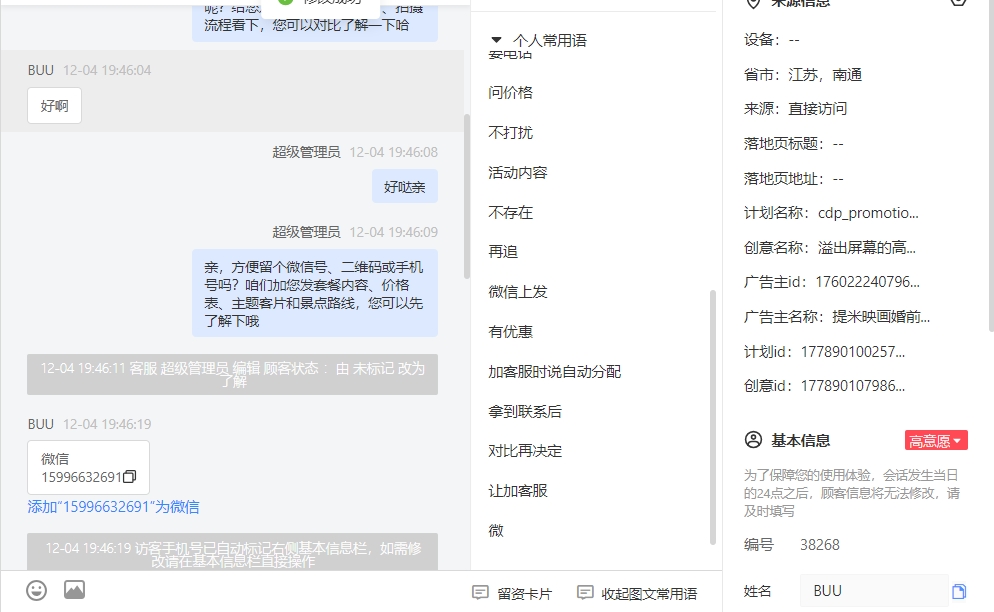Viewport: 994px width, 612px height.
Task: Click the 计划名称 cdp_promotio... value
Action: tap(868, 213)
